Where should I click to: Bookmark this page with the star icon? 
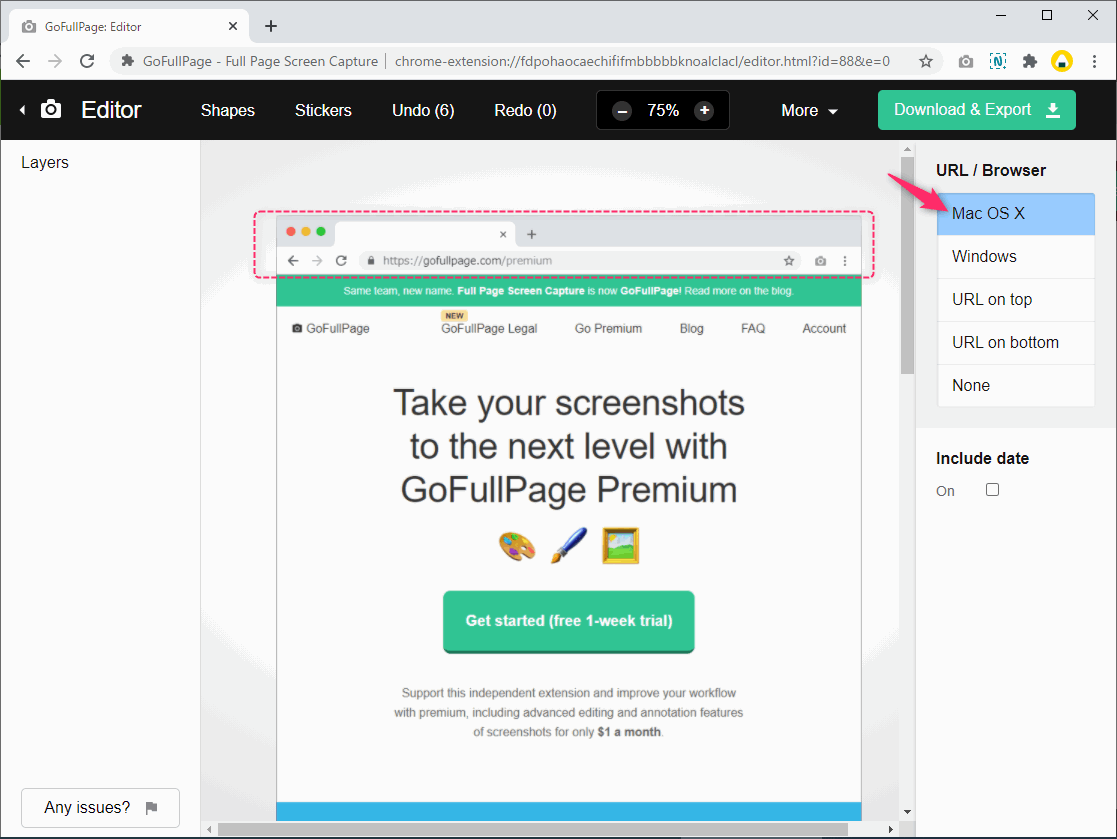[925, 61]
